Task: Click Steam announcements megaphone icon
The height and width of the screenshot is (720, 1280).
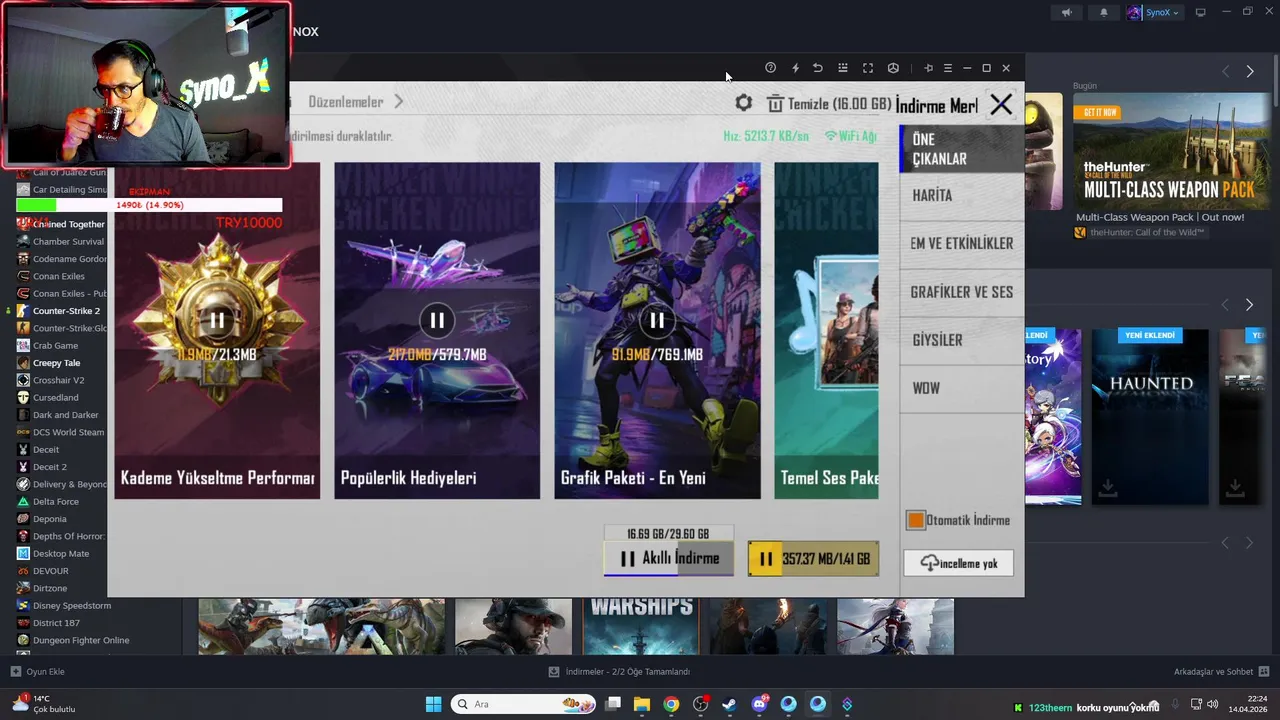Action: [x=1066, y=13]
